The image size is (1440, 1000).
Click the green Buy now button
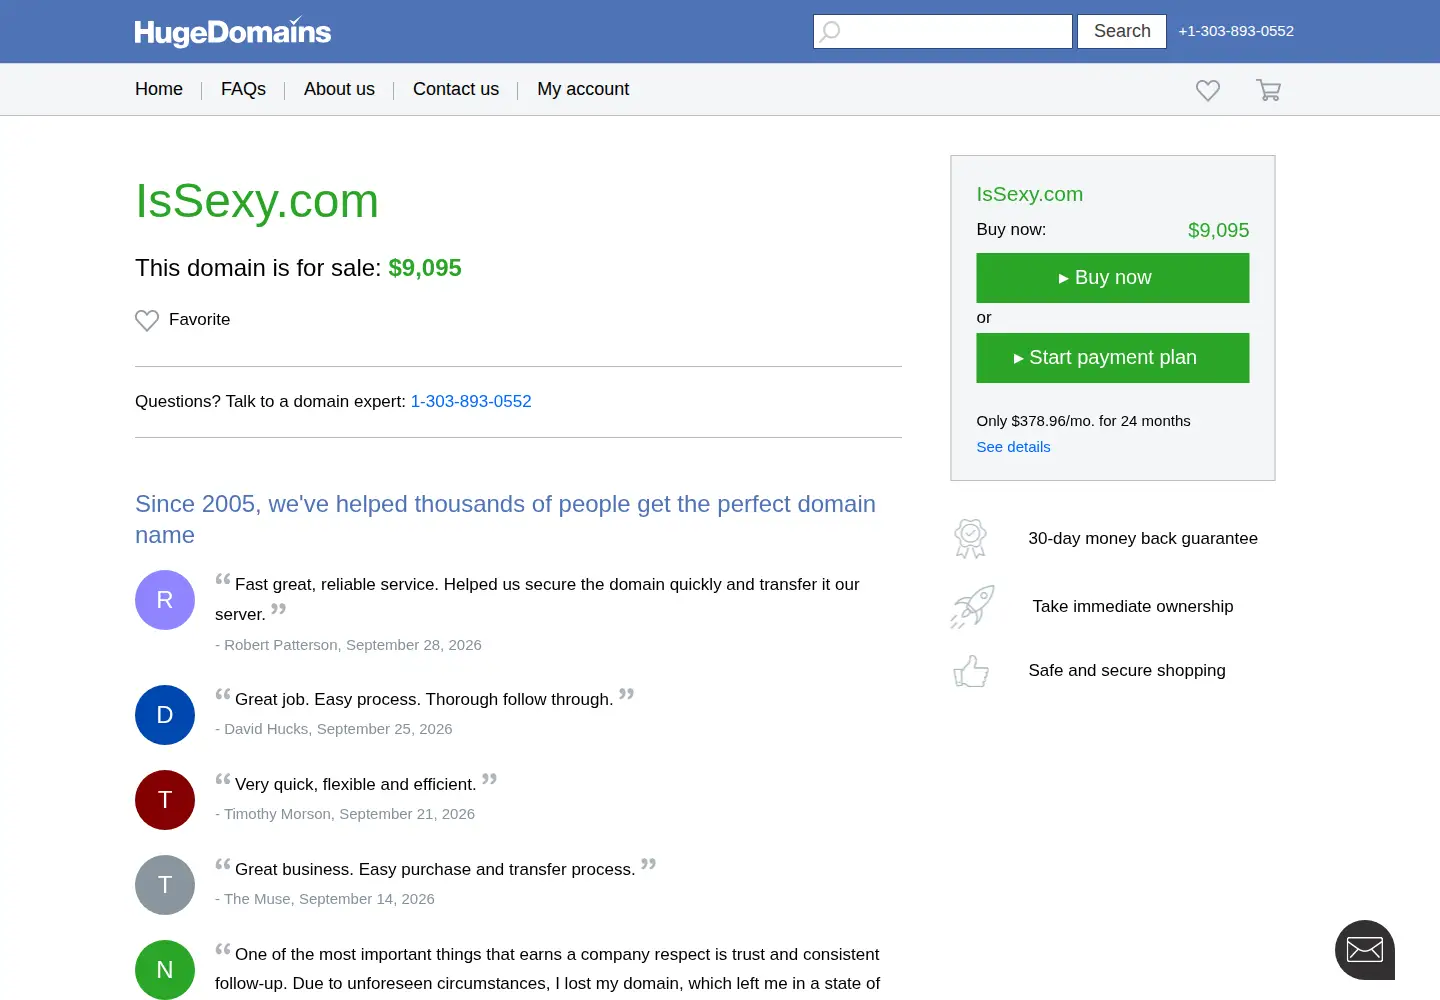point(1113,278)
